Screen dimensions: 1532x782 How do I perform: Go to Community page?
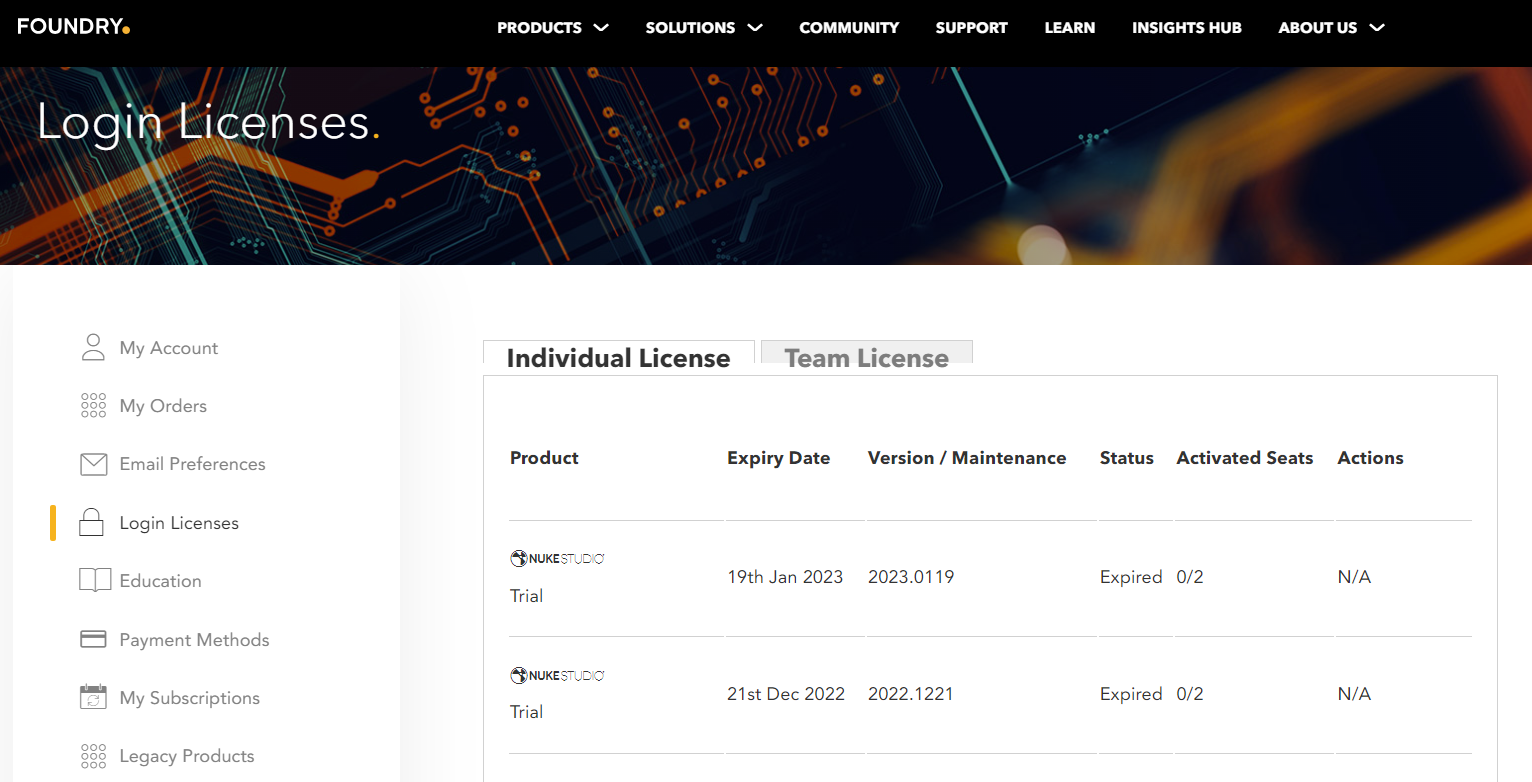tap(849, 28)
